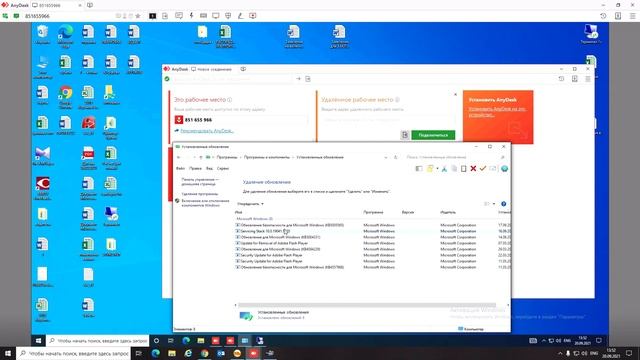Click scissors cut icon in updates window toolbar
Viewport: 640px width, 360px height.
point(444,169)
